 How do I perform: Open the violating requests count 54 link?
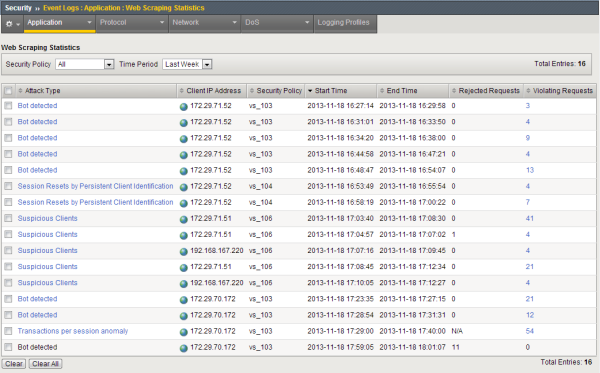(530, 331)
